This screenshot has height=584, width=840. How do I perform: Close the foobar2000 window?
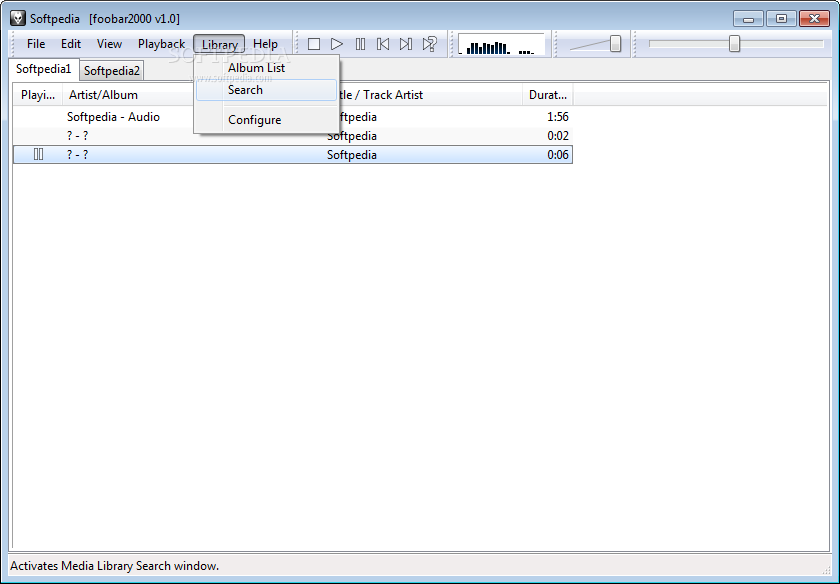tap(814, 19)
